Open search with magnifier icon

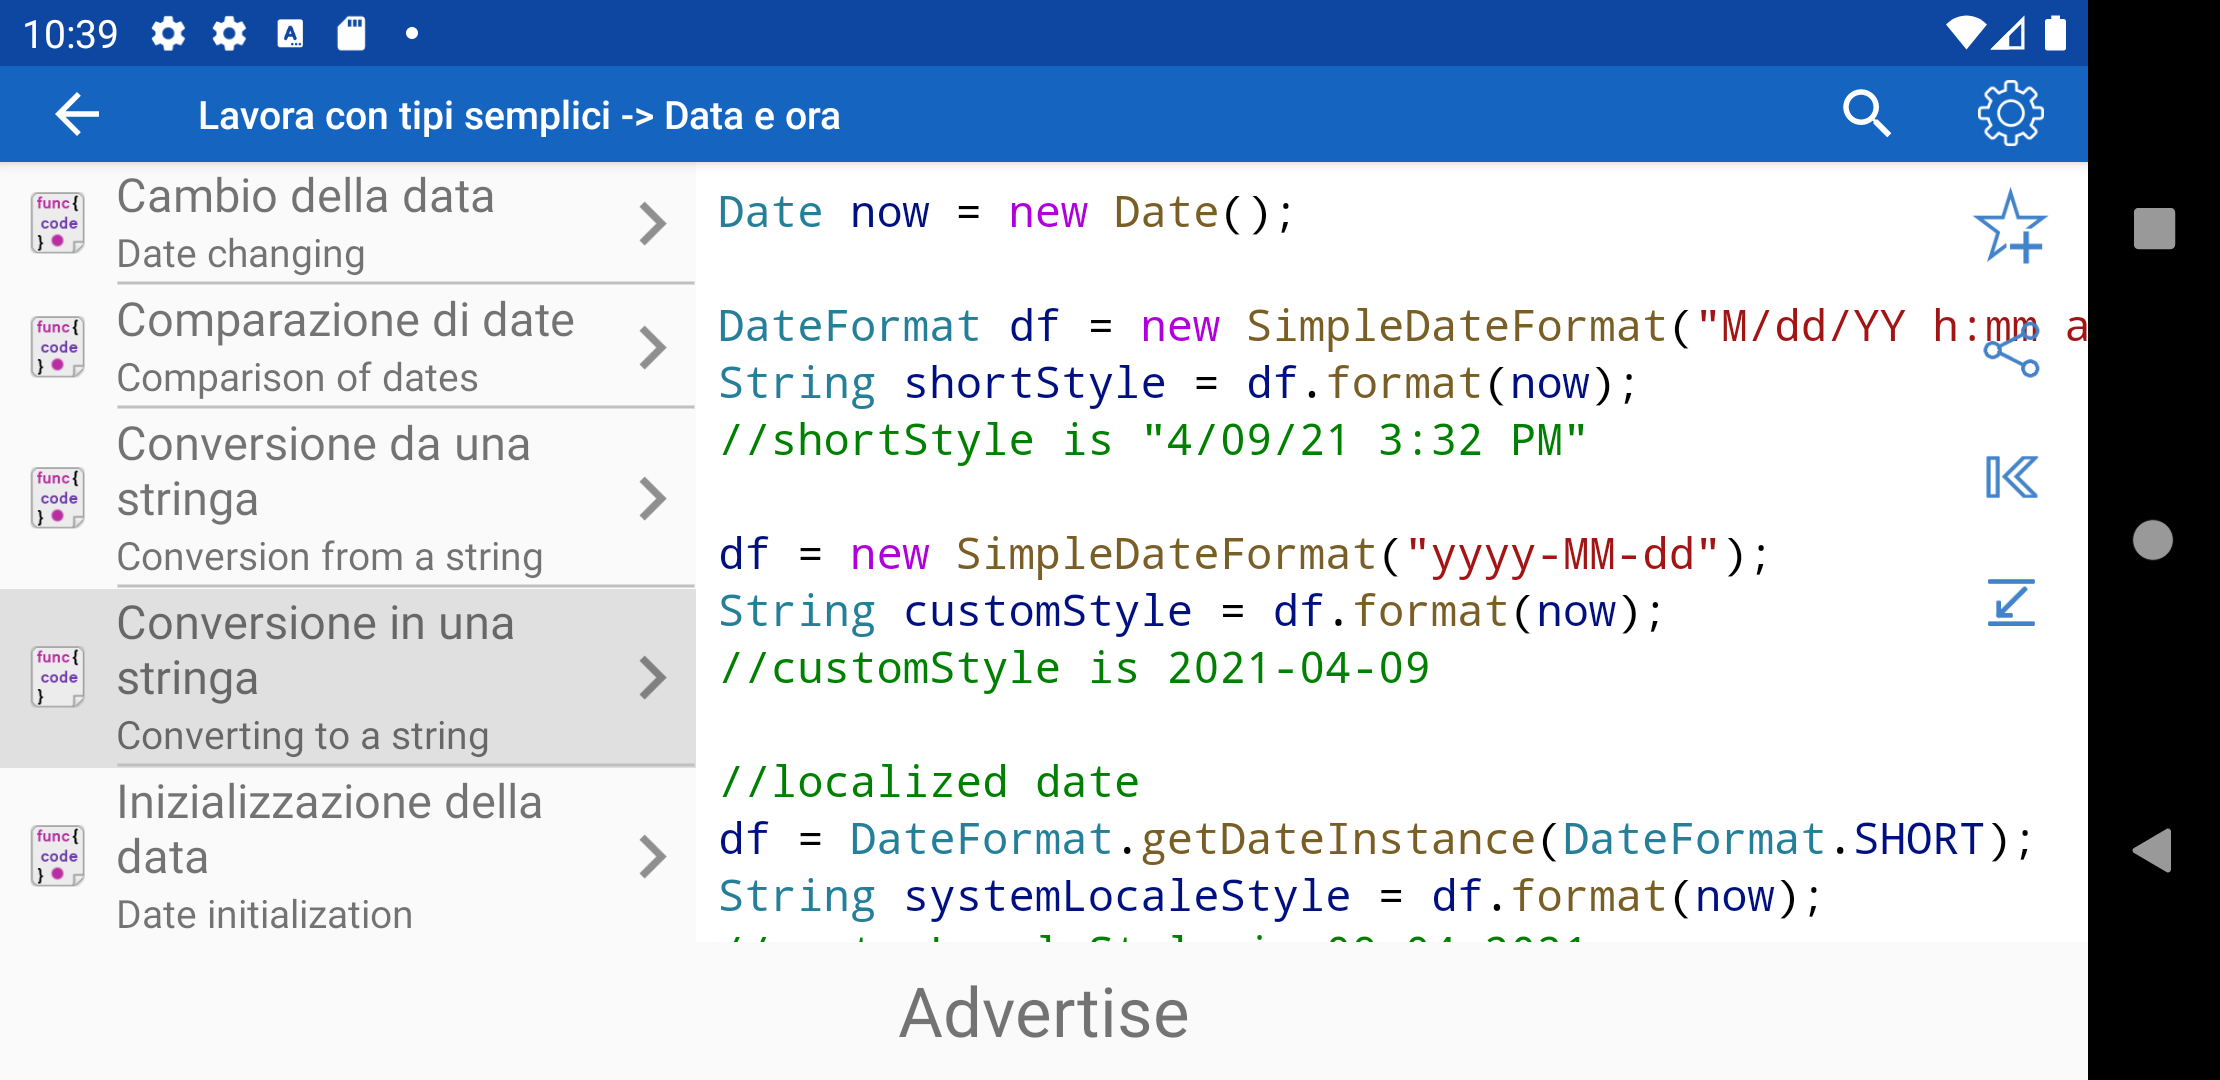point(1865,114)
